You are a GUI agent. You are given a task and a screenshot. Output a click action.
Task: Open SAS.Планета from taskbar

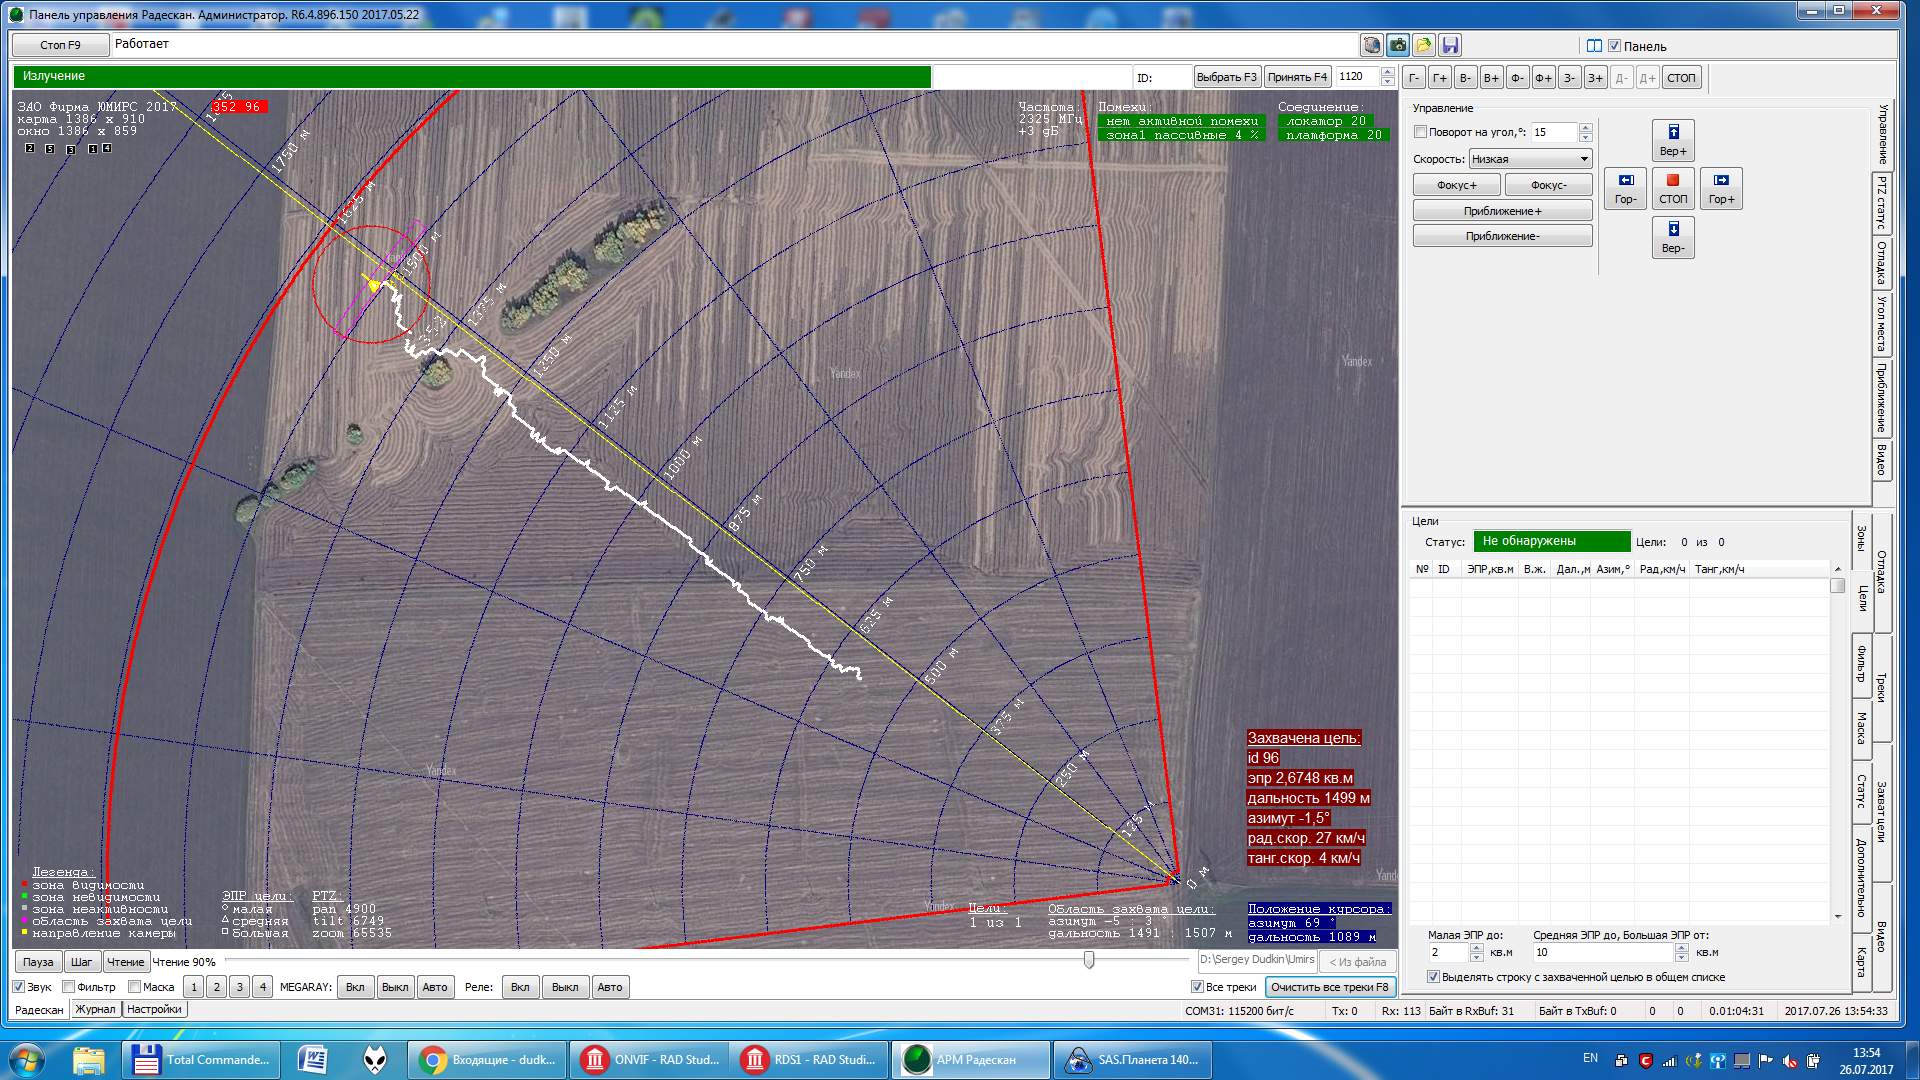point(1134,1060)
